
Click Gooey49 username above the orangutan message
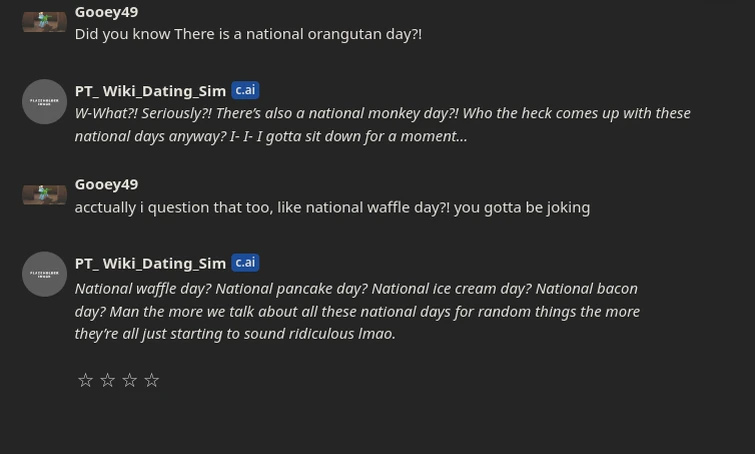click(106, 12)
